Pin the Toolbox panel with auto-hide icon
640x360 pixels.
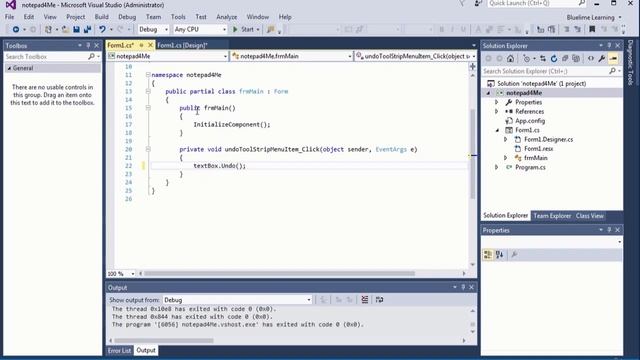[x=88, y=46]
